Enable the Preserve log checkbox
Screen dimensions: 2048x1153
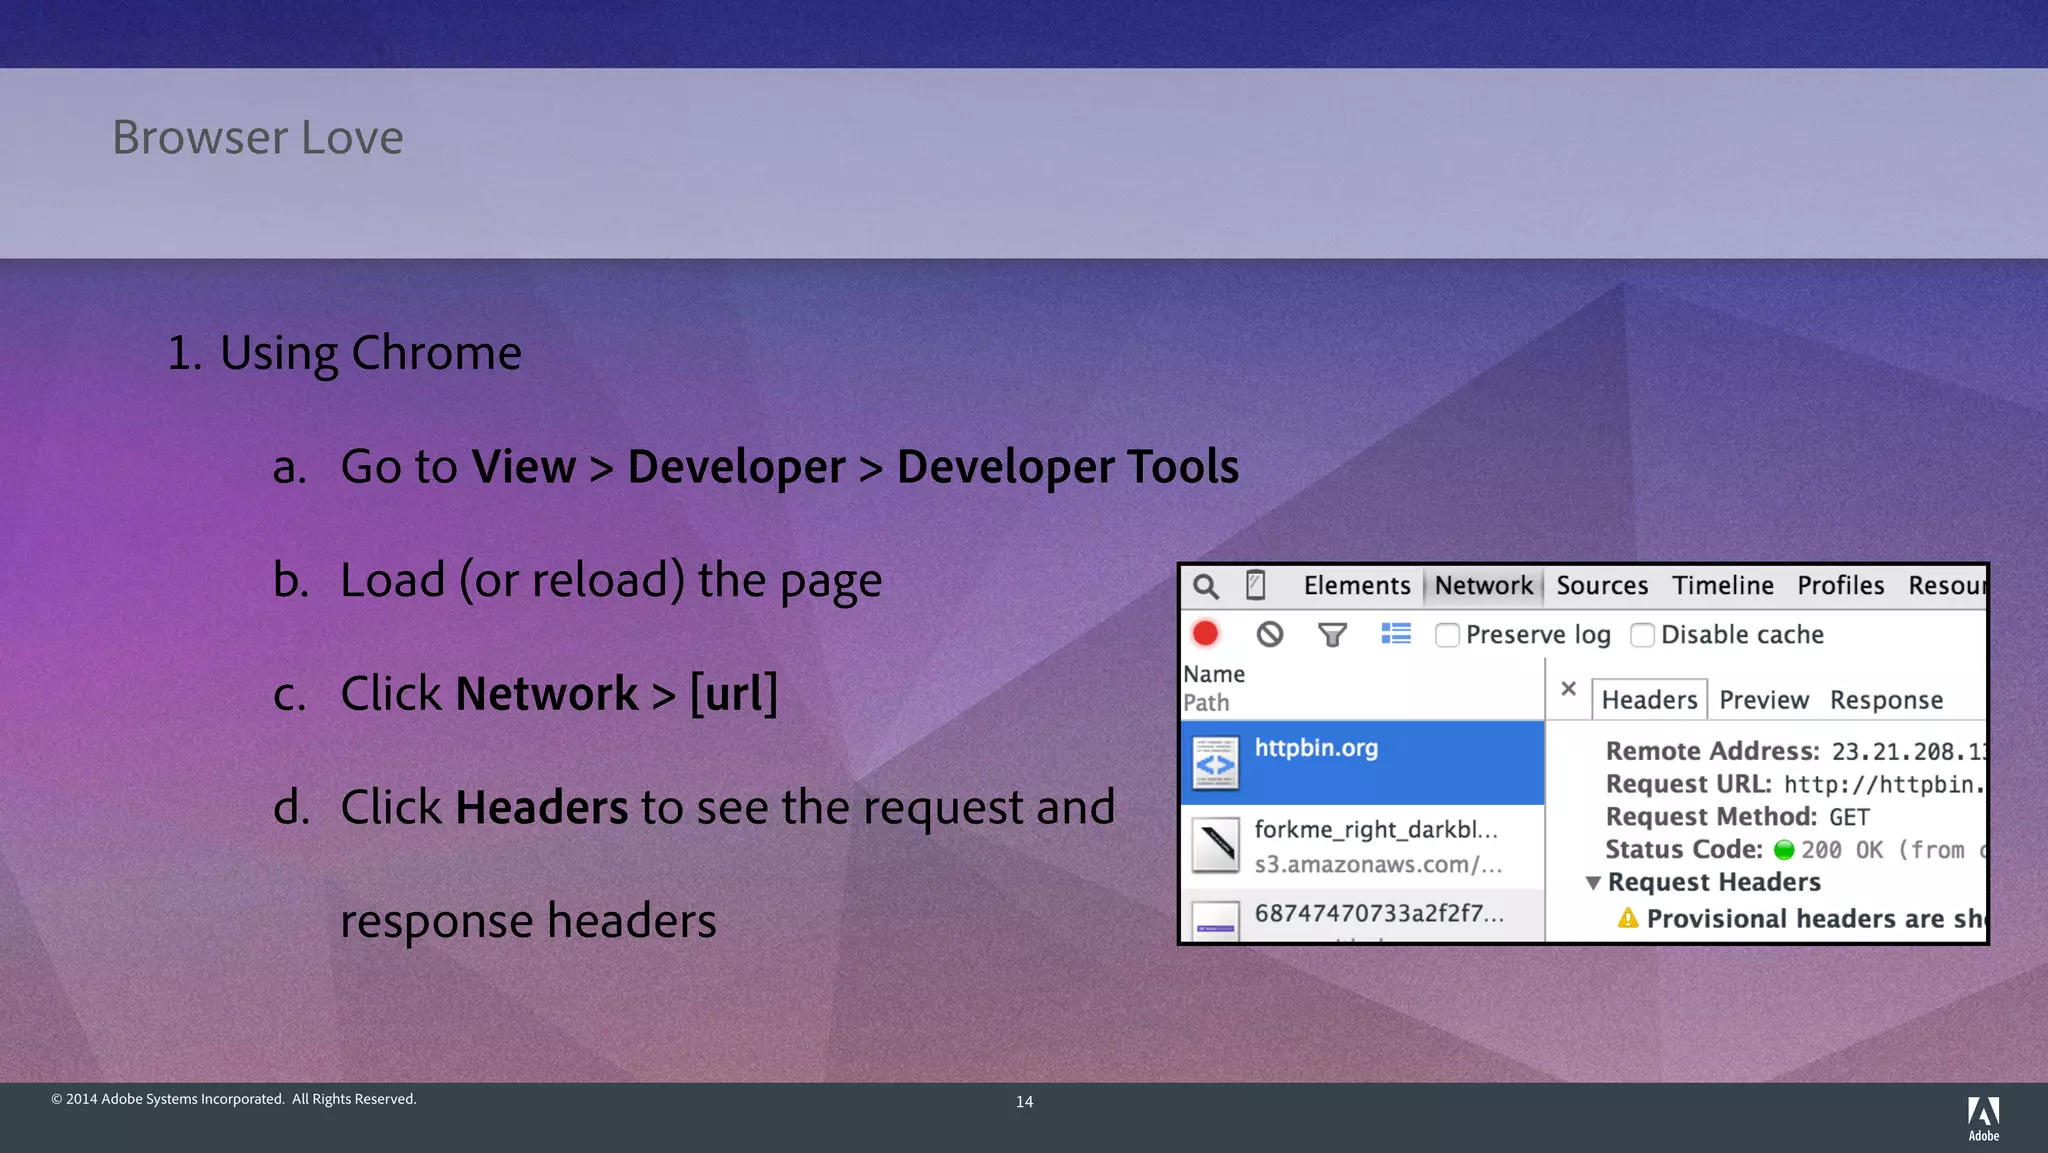pos(1447,635)
